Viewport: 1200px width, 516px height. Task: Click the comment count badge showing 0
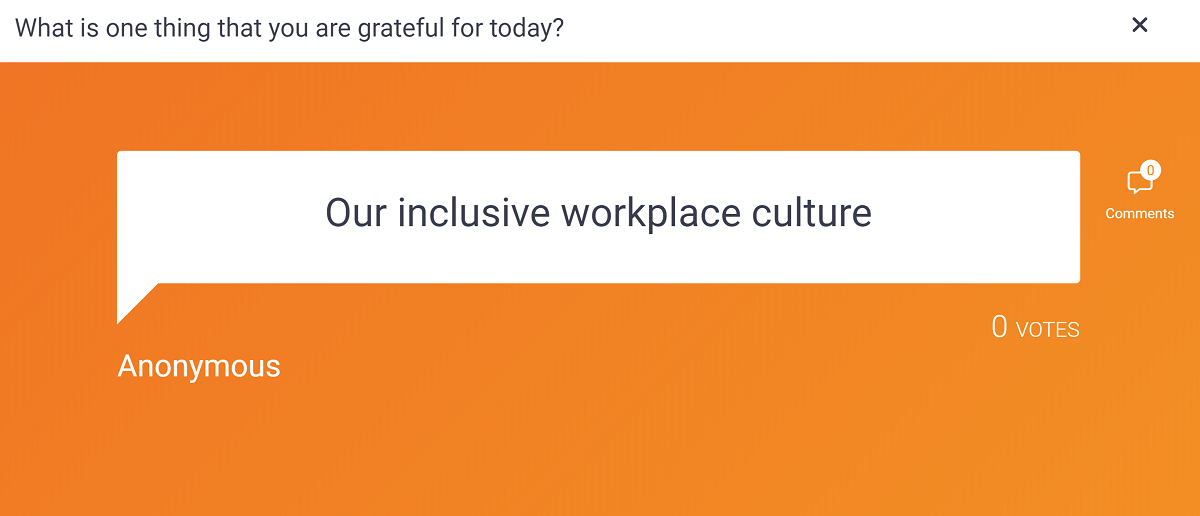pos(1150,171)
